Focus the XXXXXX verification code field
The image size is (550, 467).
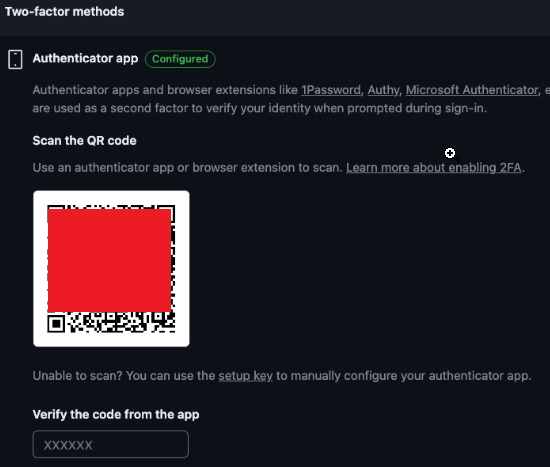(110, 444)
